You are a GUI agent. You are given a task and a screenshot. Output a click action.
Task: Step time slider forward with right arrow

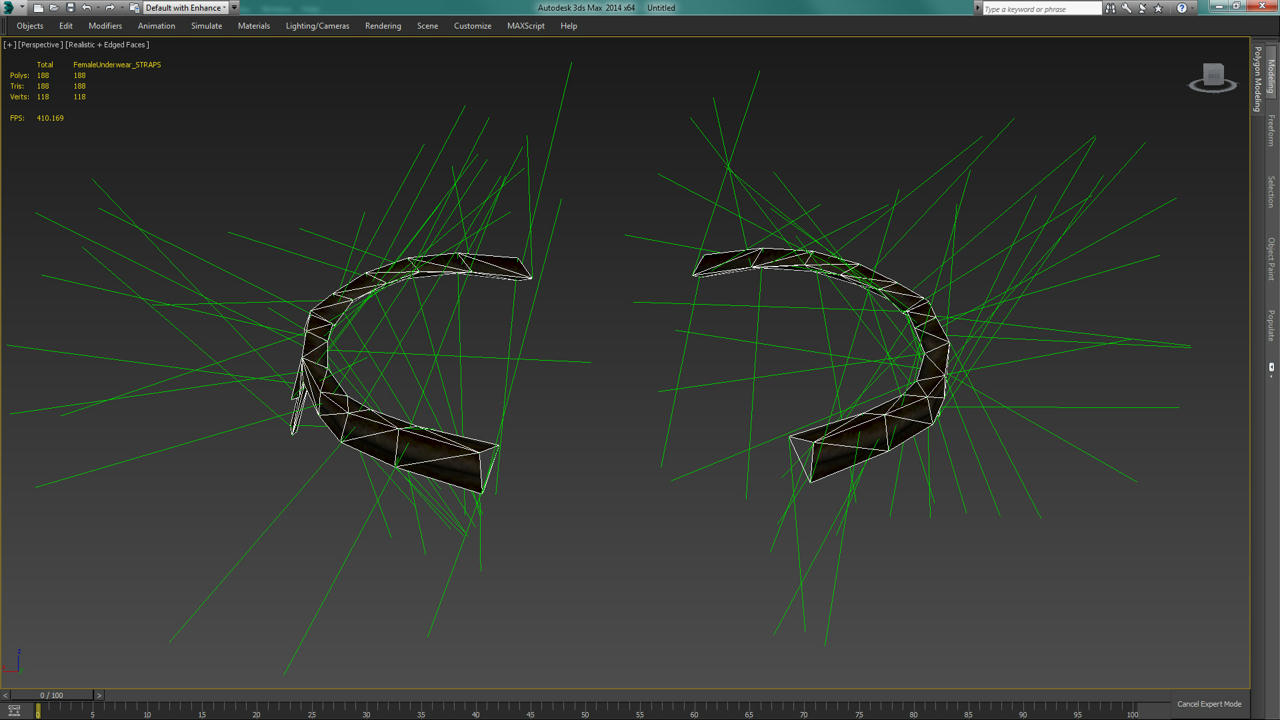(x=98, y=695)
